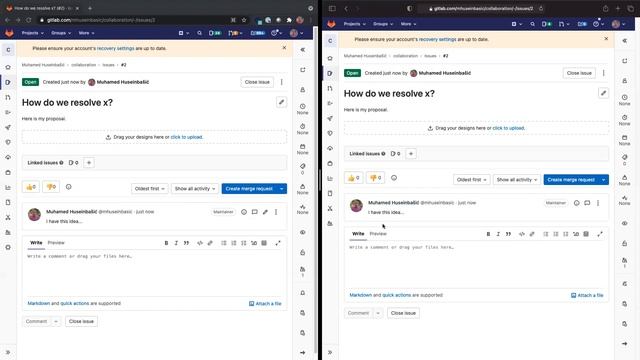This screenshot has height=360, width=640.
Task: Click GitLab fox logo in left window
Action: click(9, 33)
